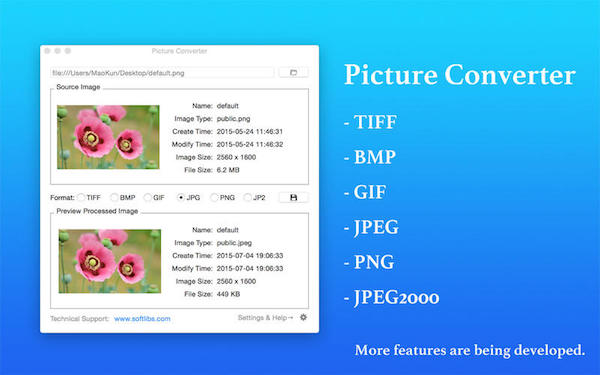
Task: Click the Technical Support label
Action: tap(80, 319)
